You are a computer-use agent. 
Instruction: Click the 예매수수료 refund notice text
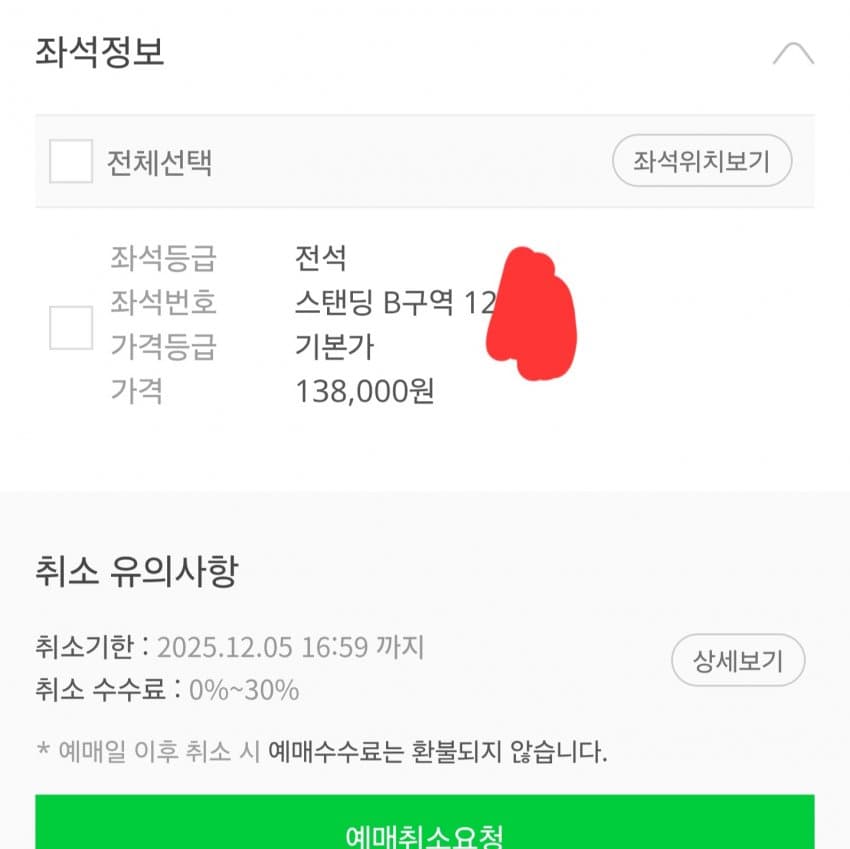click(437, 751)
